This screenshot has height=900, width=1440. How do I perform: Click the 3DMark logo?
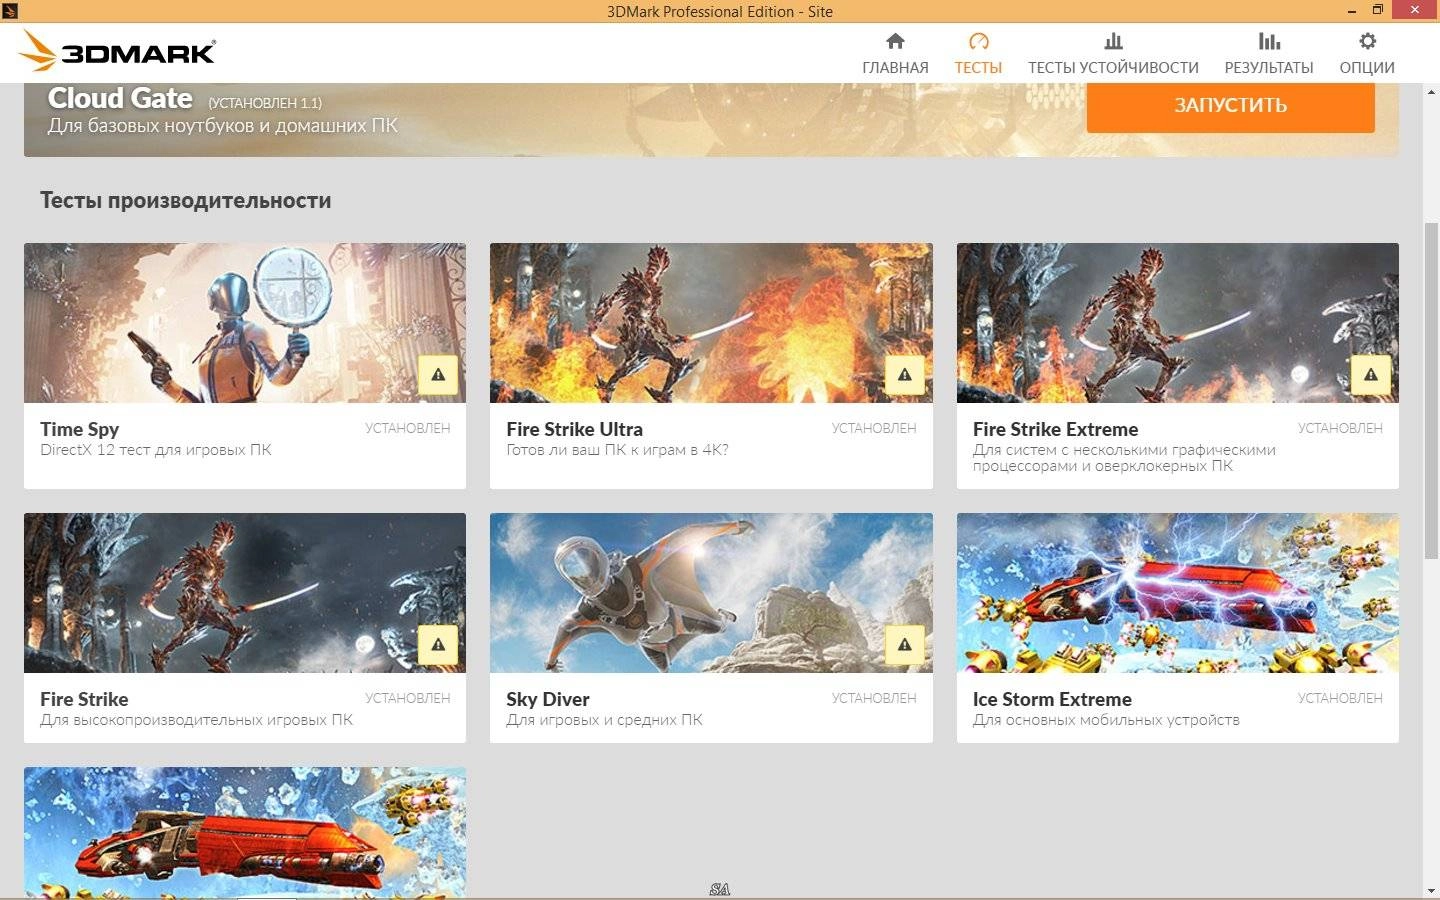pyautogui.click(x=118, y=51)
